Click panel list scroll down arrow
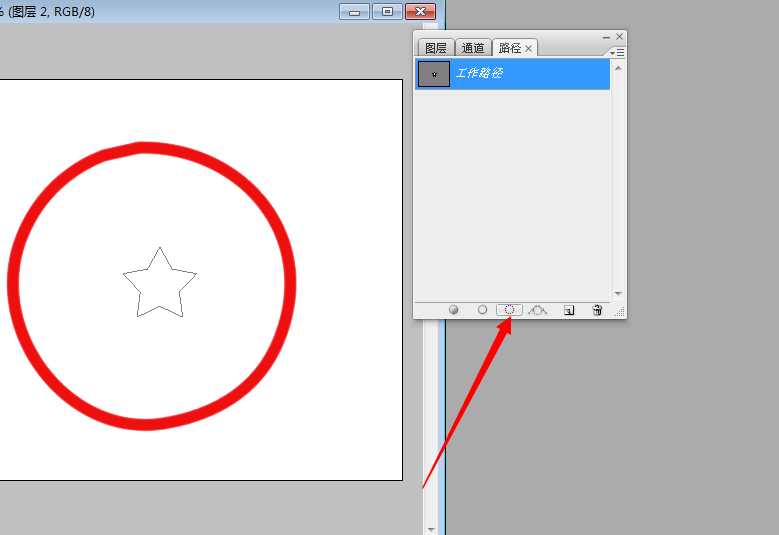 pyautogui.click(x=618, y=293)
